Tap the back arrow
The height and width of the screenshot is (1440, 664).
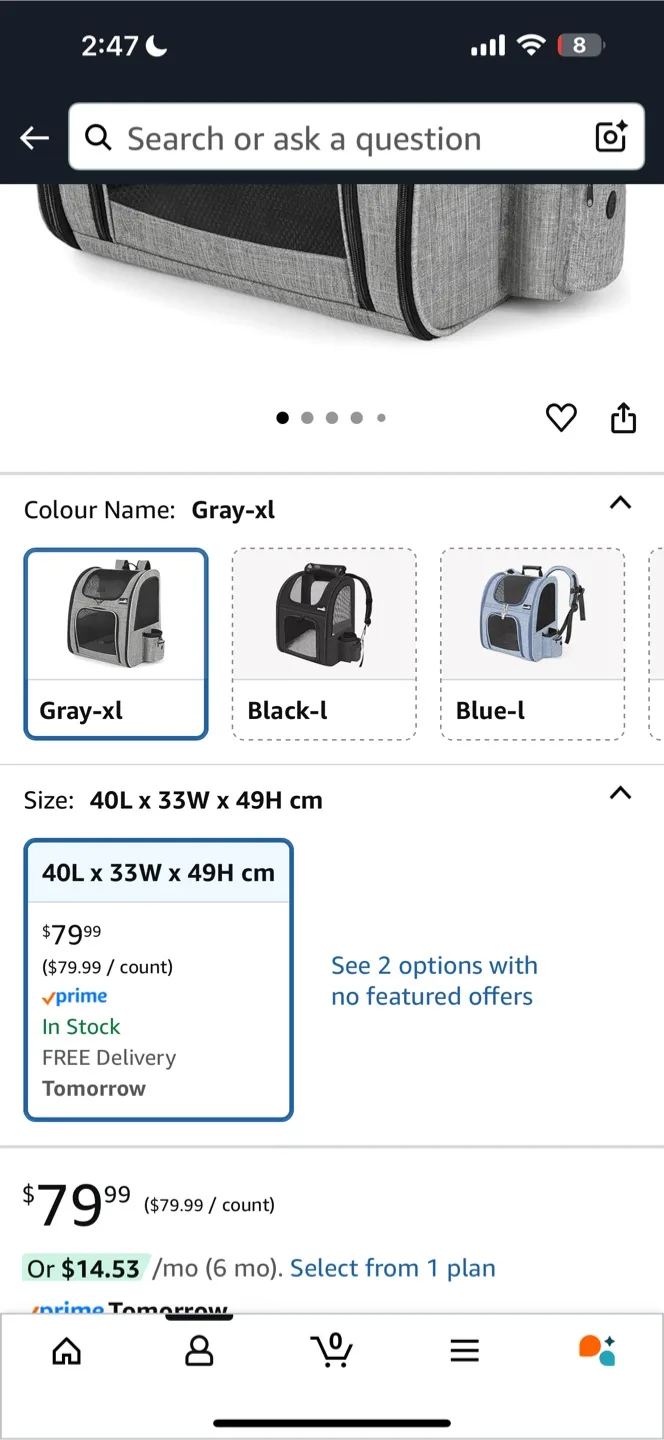pos(33,137)
